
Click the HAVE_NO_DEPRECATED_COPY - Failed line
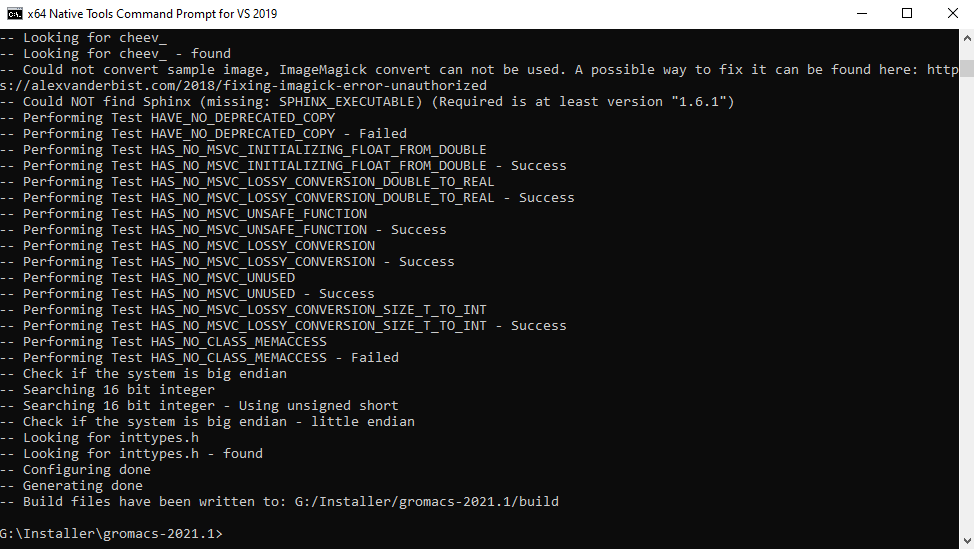[x=204, y=134]
